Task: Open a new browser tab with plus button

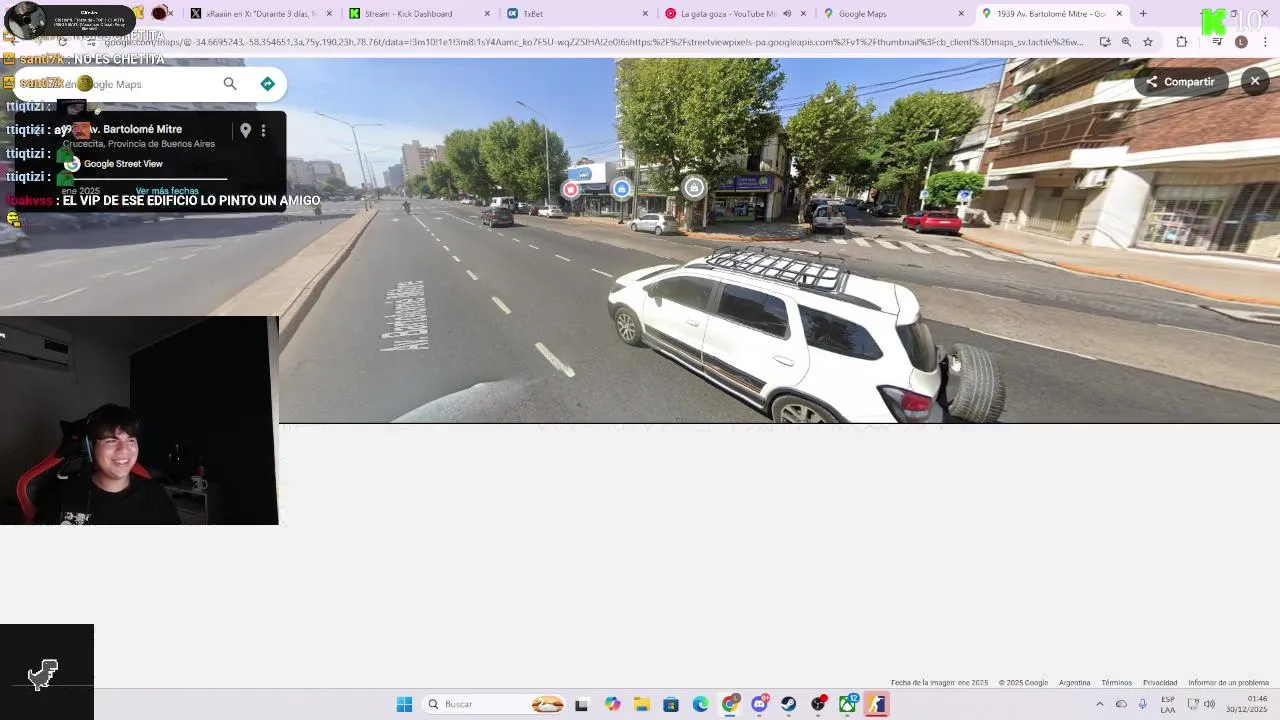Action: coord(1143,14)
